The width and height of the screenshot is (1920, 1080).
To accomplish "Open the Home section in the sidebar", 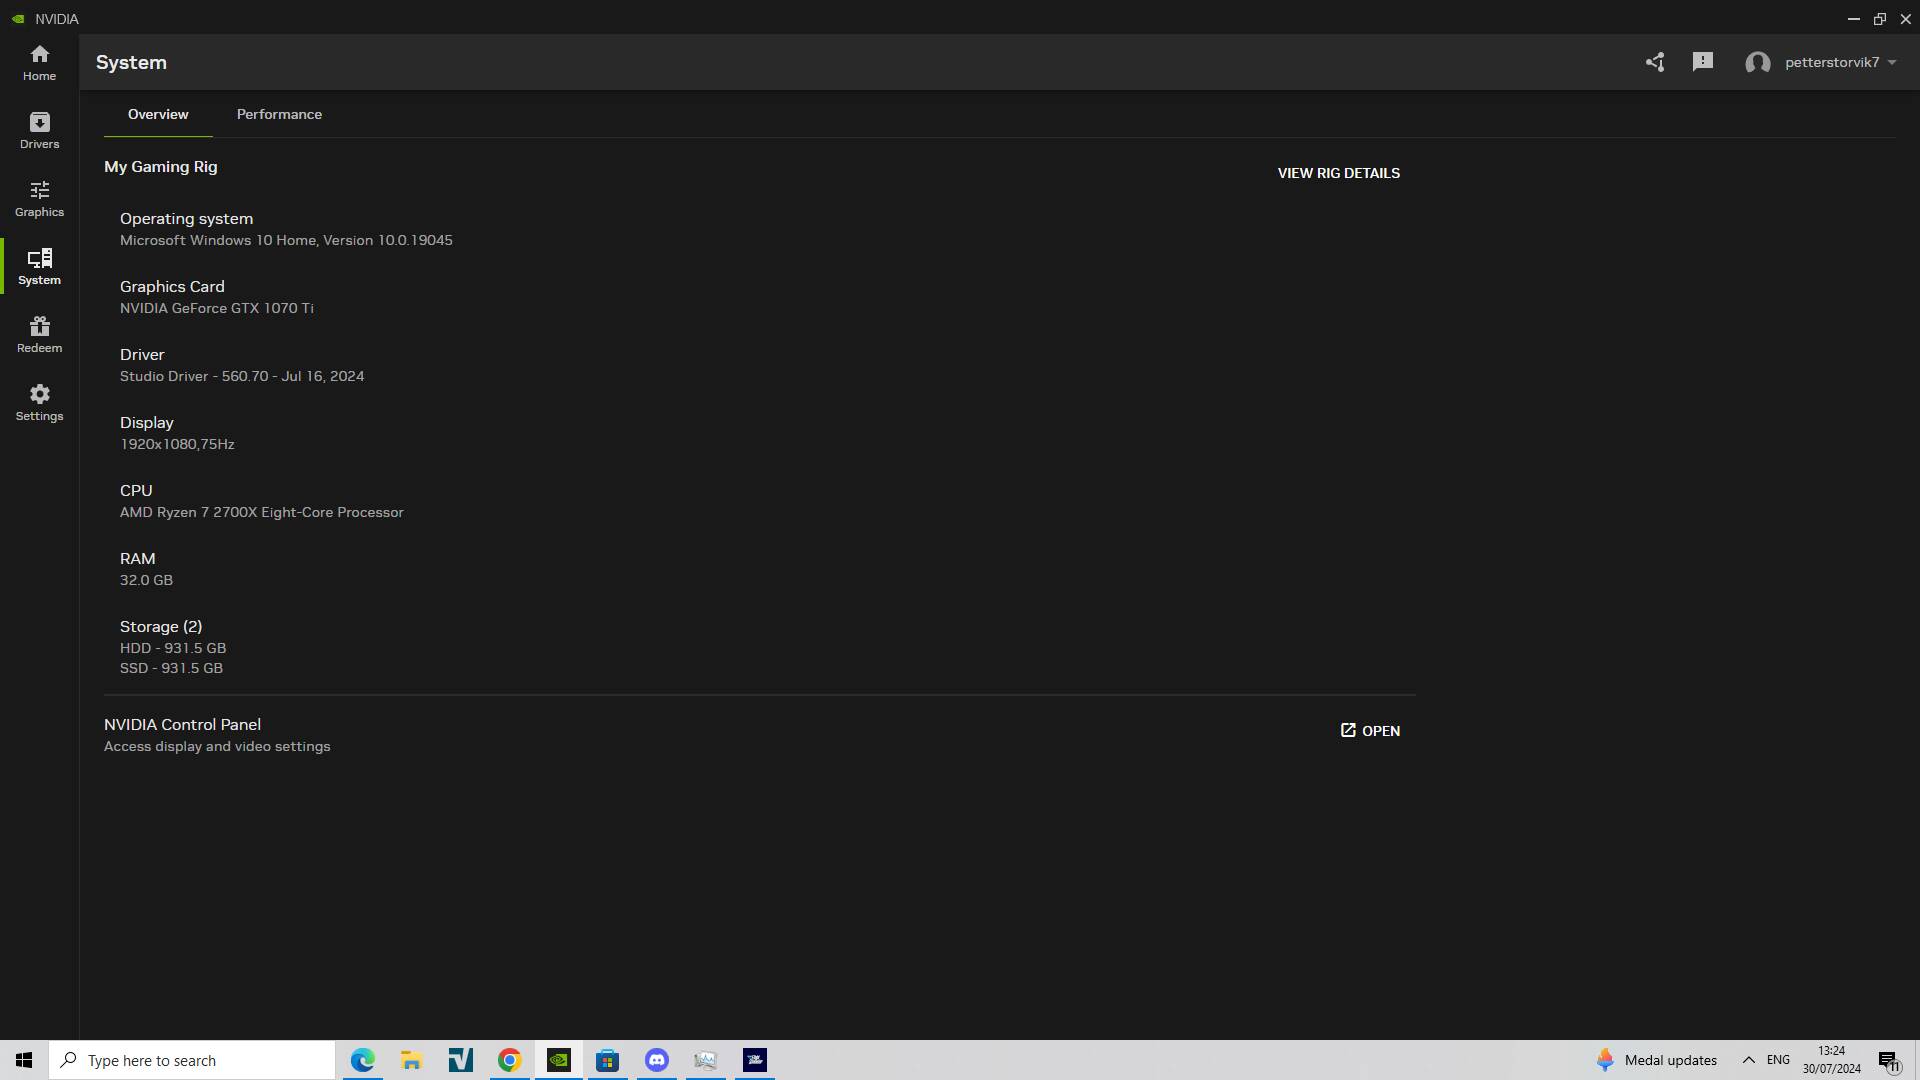I will coord(39,62).
